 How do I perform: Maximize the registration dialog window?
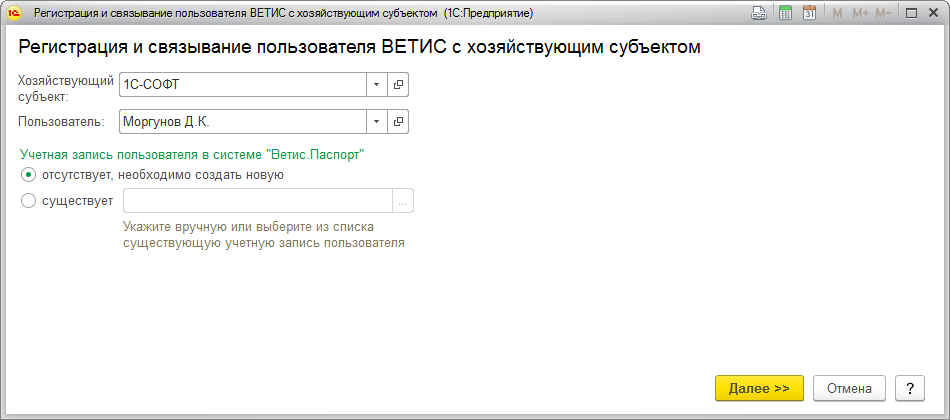911,13
